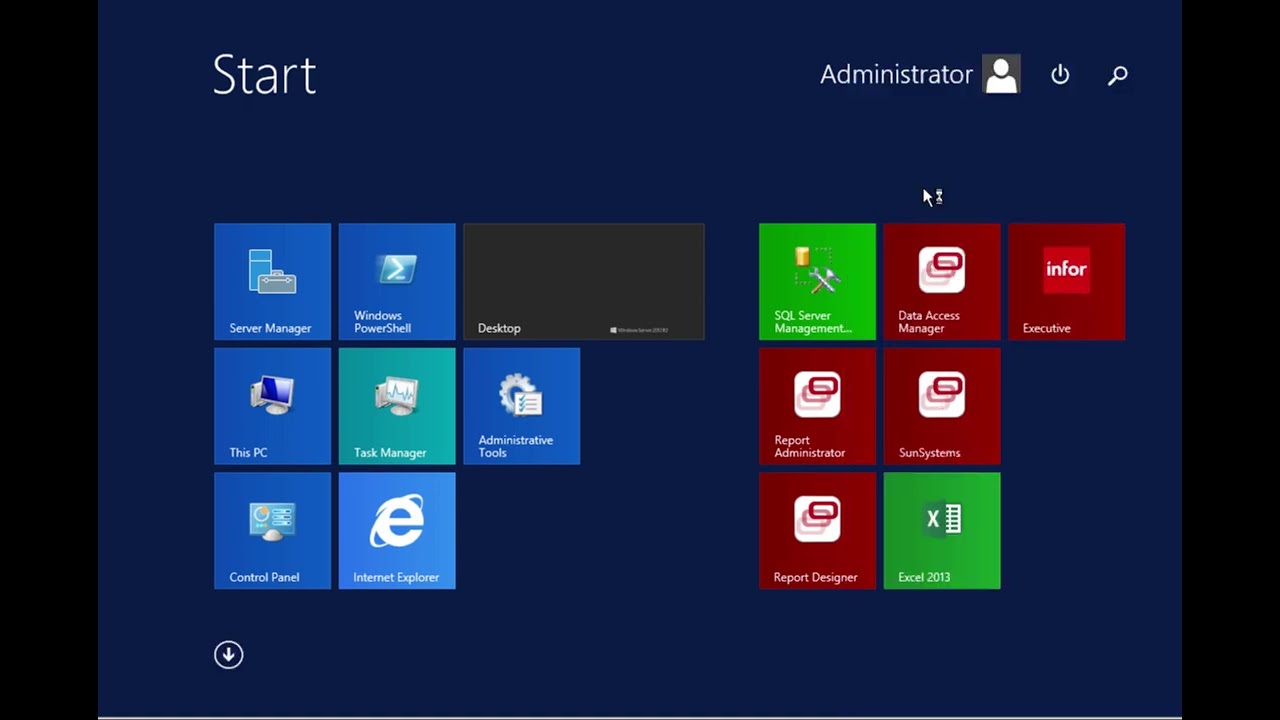Launch Task Manager tile
This screenshot has height=720, width=1280.
point(397,406)
